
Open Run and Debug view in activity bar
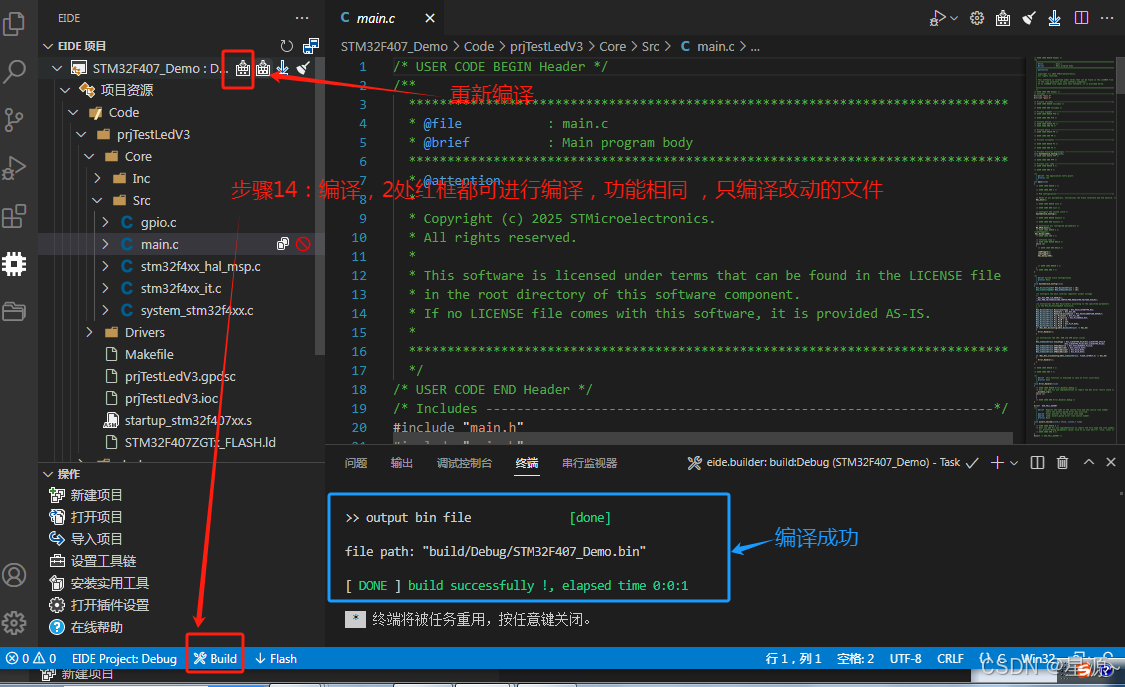14,168
